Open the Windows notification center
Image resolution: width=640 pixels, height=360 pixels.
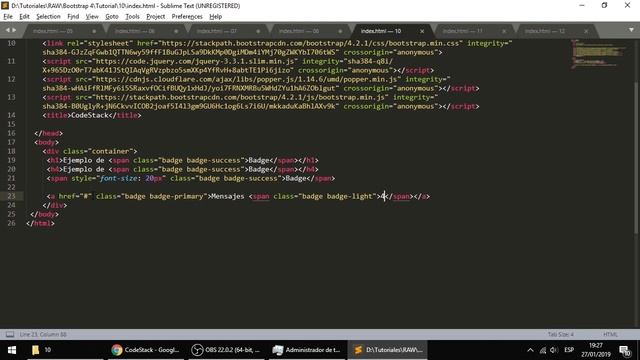click(625, 350)
